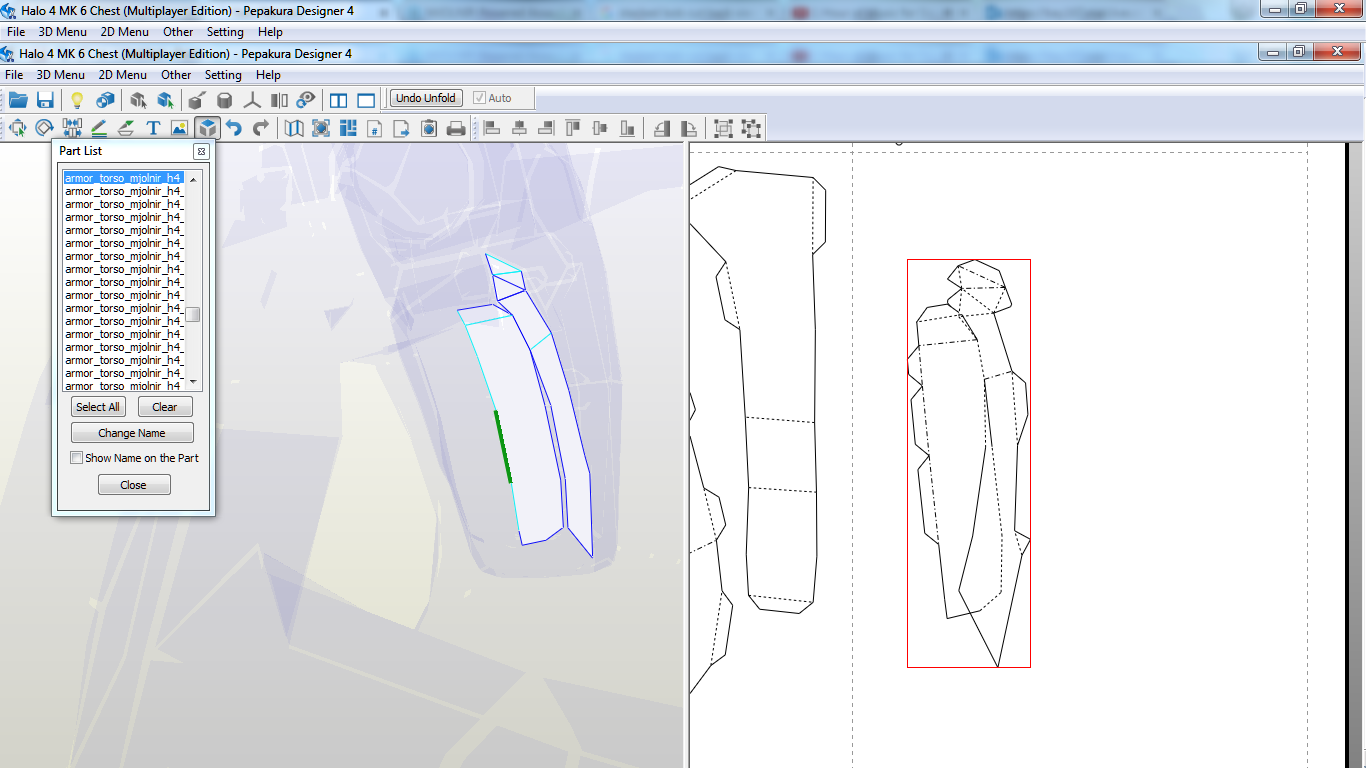The height and width of the screenshot is (768, 1366).
Task: Toggle the light bulb lighting icon
Action: (x=76, y=100)
